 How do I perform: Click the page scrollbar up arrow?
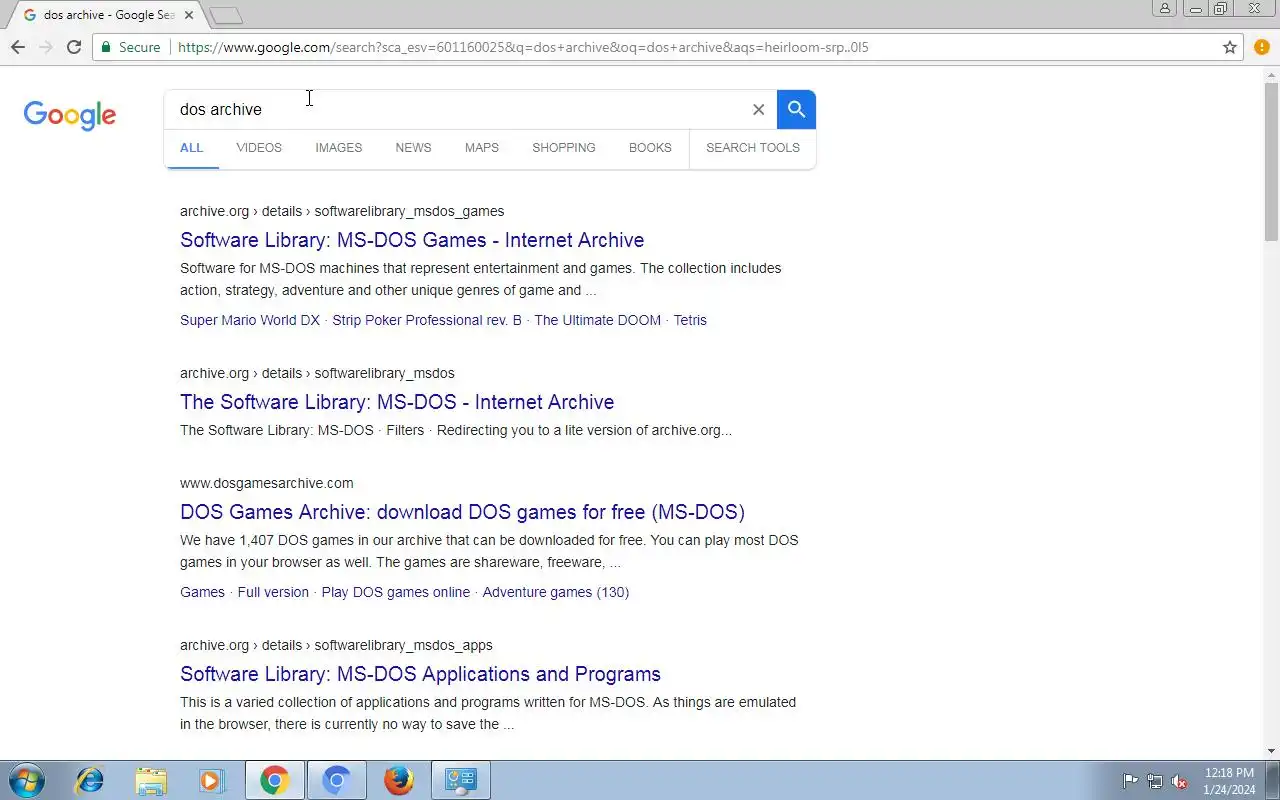[x=1271, y=74]
